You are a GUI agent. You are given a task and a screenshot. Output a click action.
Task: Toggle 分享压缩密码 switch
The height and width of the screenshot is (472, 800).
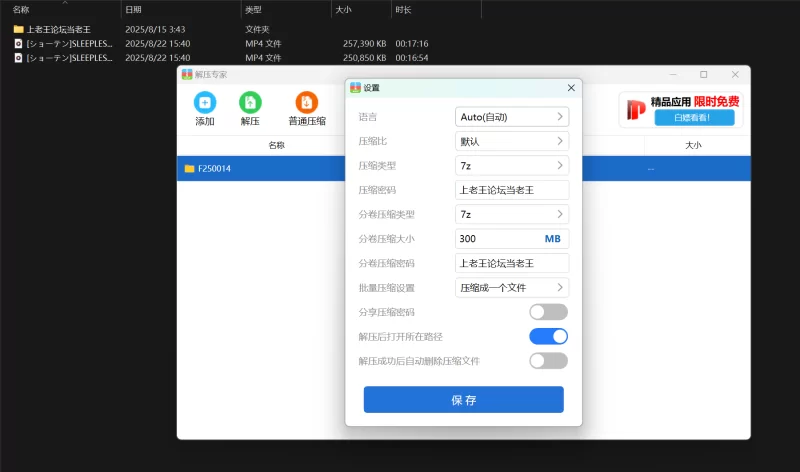[x=548, y=312]
